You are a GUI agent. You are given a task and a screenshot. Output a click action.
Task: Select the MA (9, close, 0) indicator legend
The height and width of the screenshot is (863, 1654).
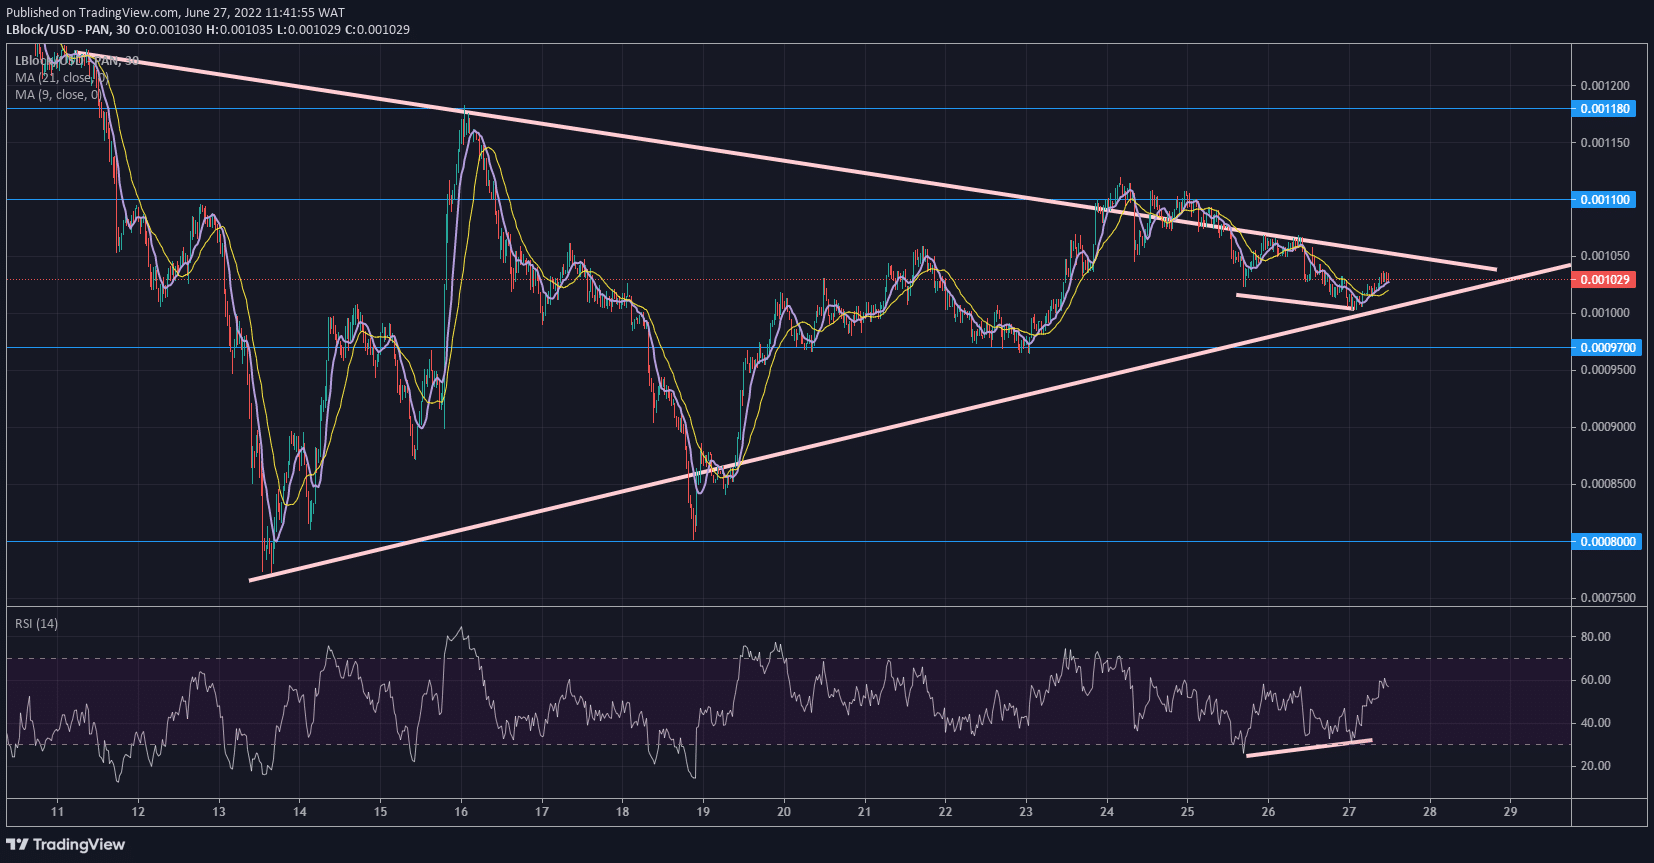point(58,95)
